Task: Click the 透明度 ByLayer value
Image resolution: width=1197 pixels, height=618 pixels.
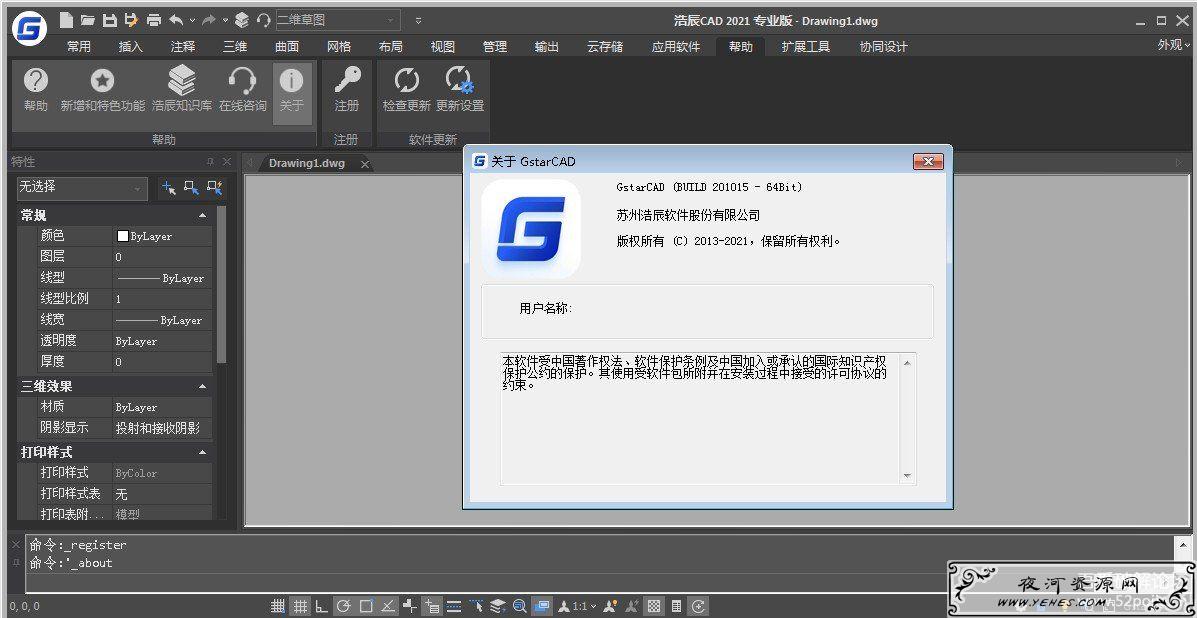Action: point(162,341)
